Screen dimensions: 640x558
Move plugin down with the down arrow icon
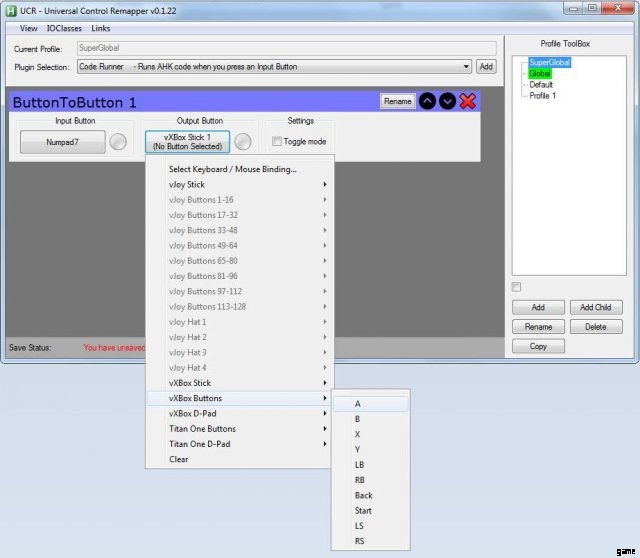447,101
